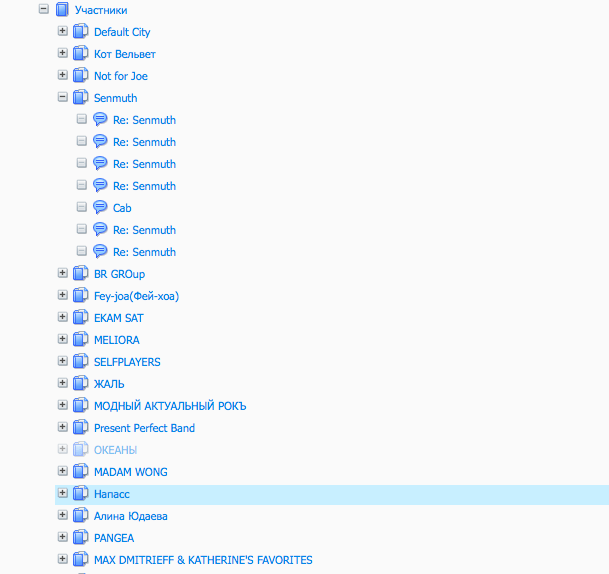Expand the faded ОКЕАНЫ topic
This screenshot has height=574, width=609.
[x=63, y=449]
